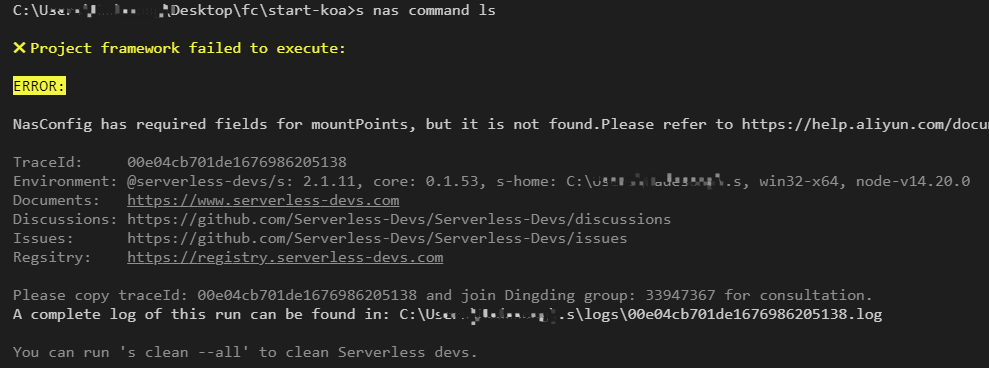989x368 pixels.
Task: Click the help.aliyun.com reference URL
Action: tap(865, 124)
